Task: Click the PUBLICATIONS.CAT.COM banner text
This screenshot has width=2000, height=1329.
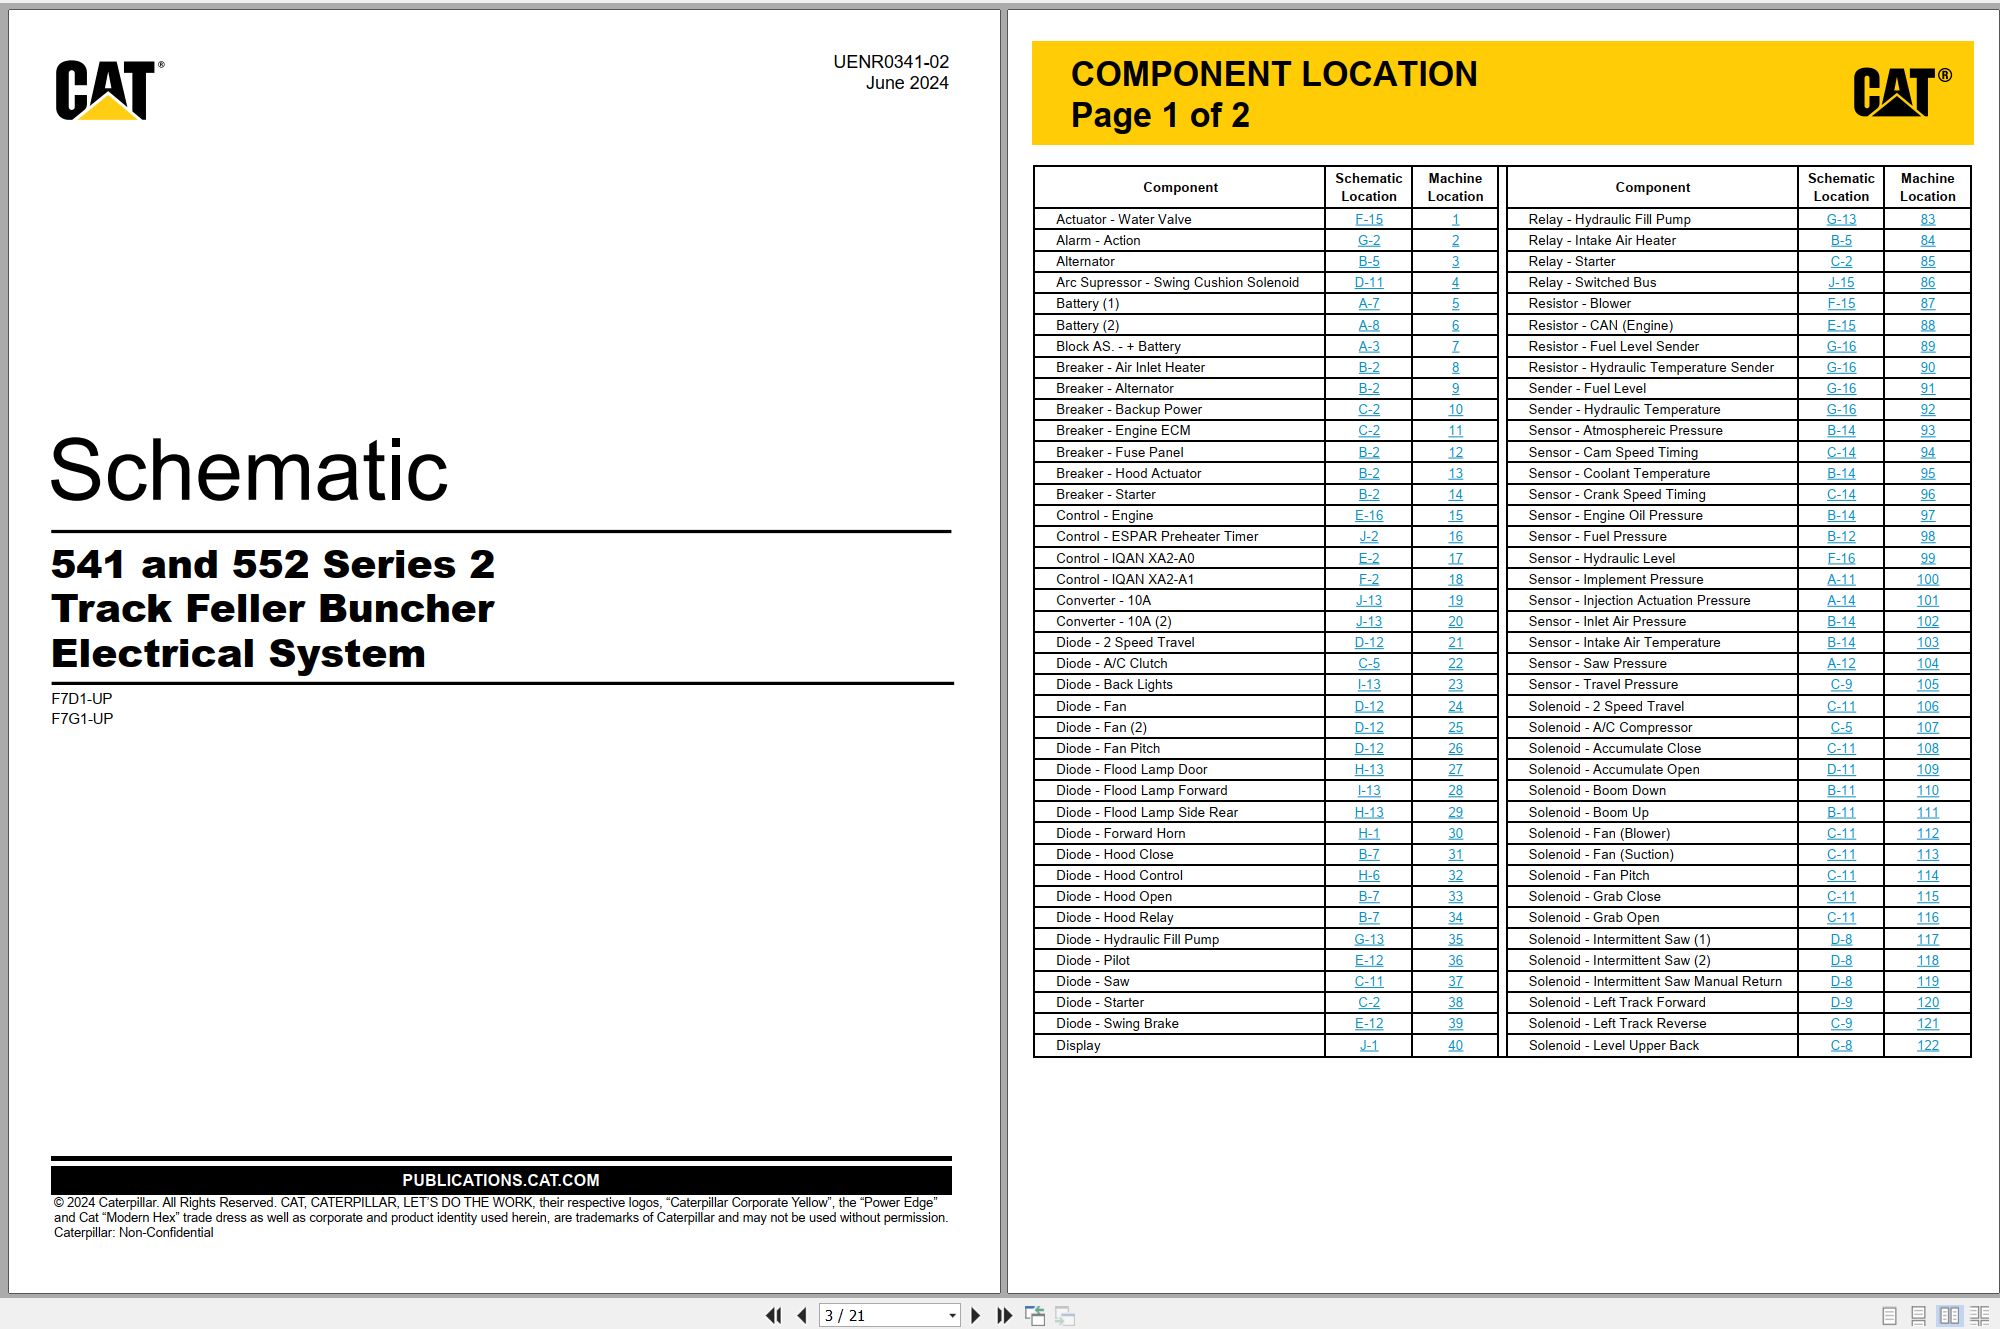Action: coord(501,1180)
